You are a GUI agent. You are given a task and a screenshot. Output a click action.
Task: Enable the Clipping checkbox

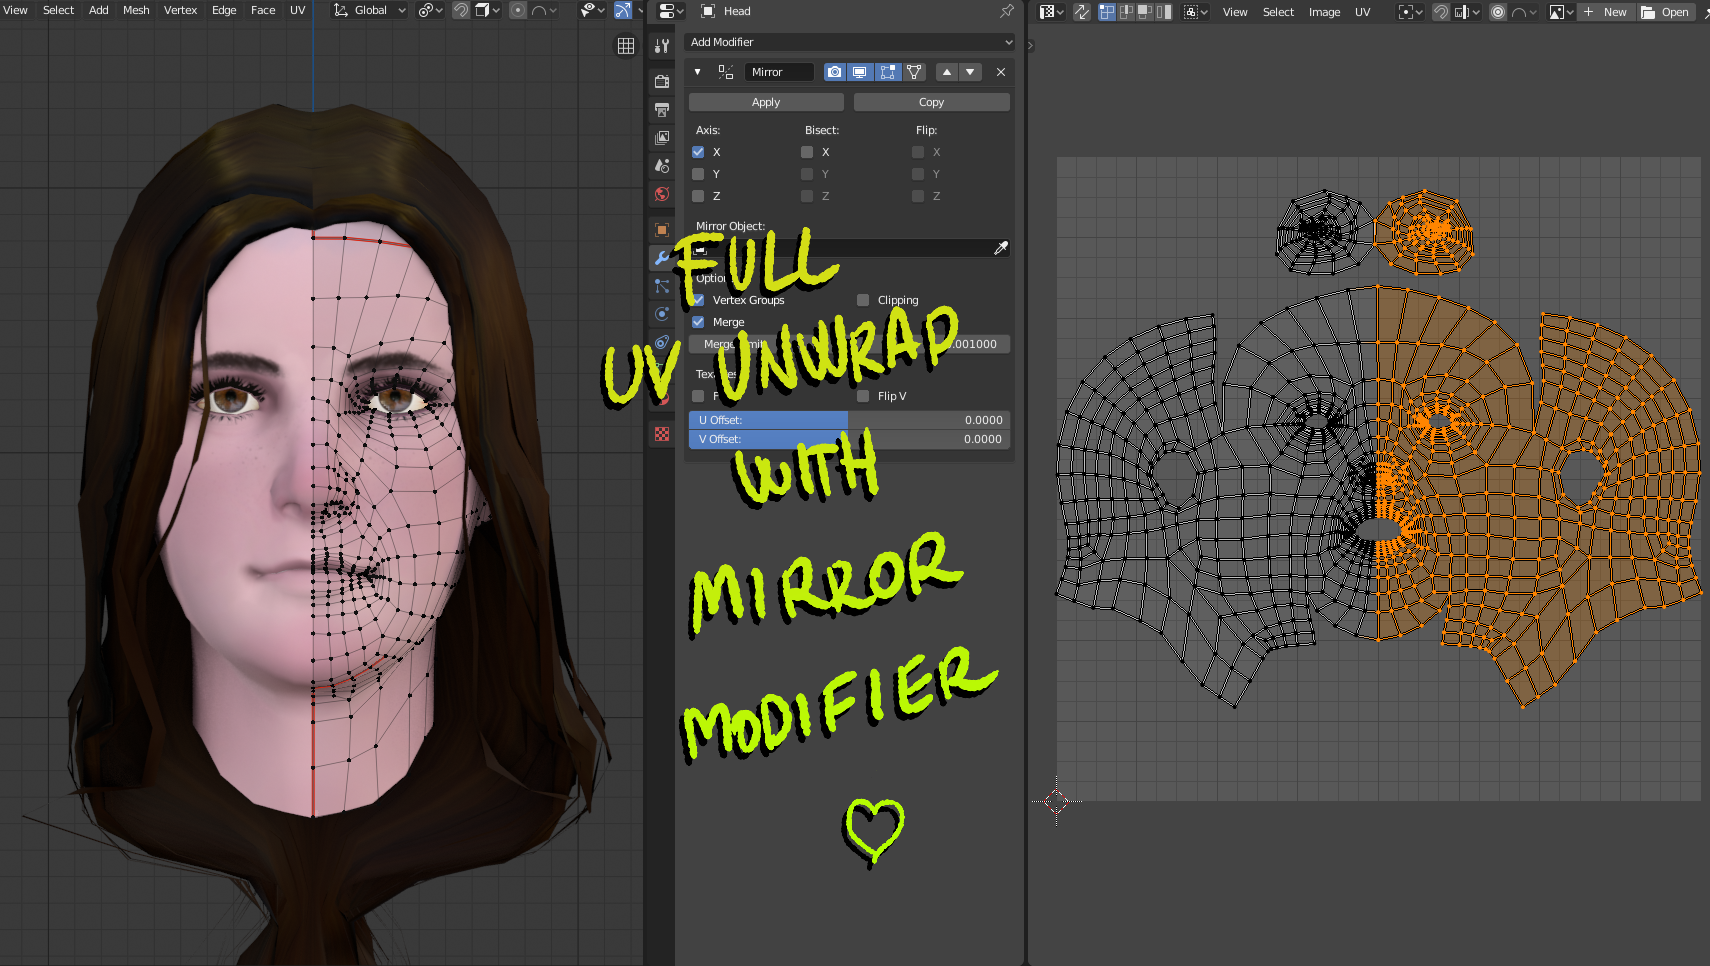[863, 300]
